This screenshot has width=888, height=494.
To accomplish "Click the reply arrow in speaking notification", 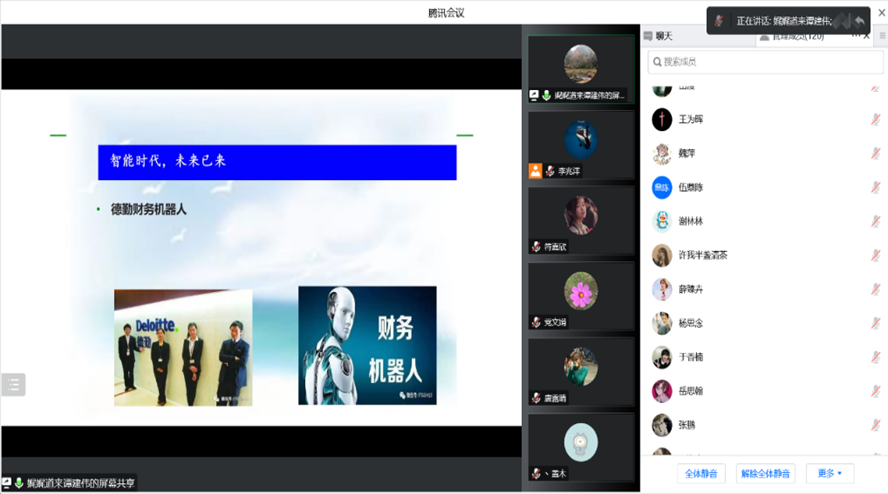I will [859, 21].
